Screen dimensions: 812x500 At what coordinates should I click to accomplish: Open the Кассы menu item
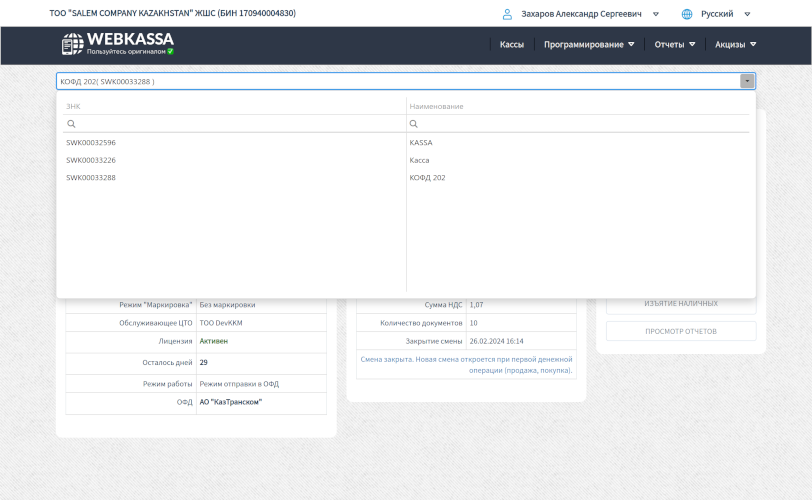[x=512, y=45]
